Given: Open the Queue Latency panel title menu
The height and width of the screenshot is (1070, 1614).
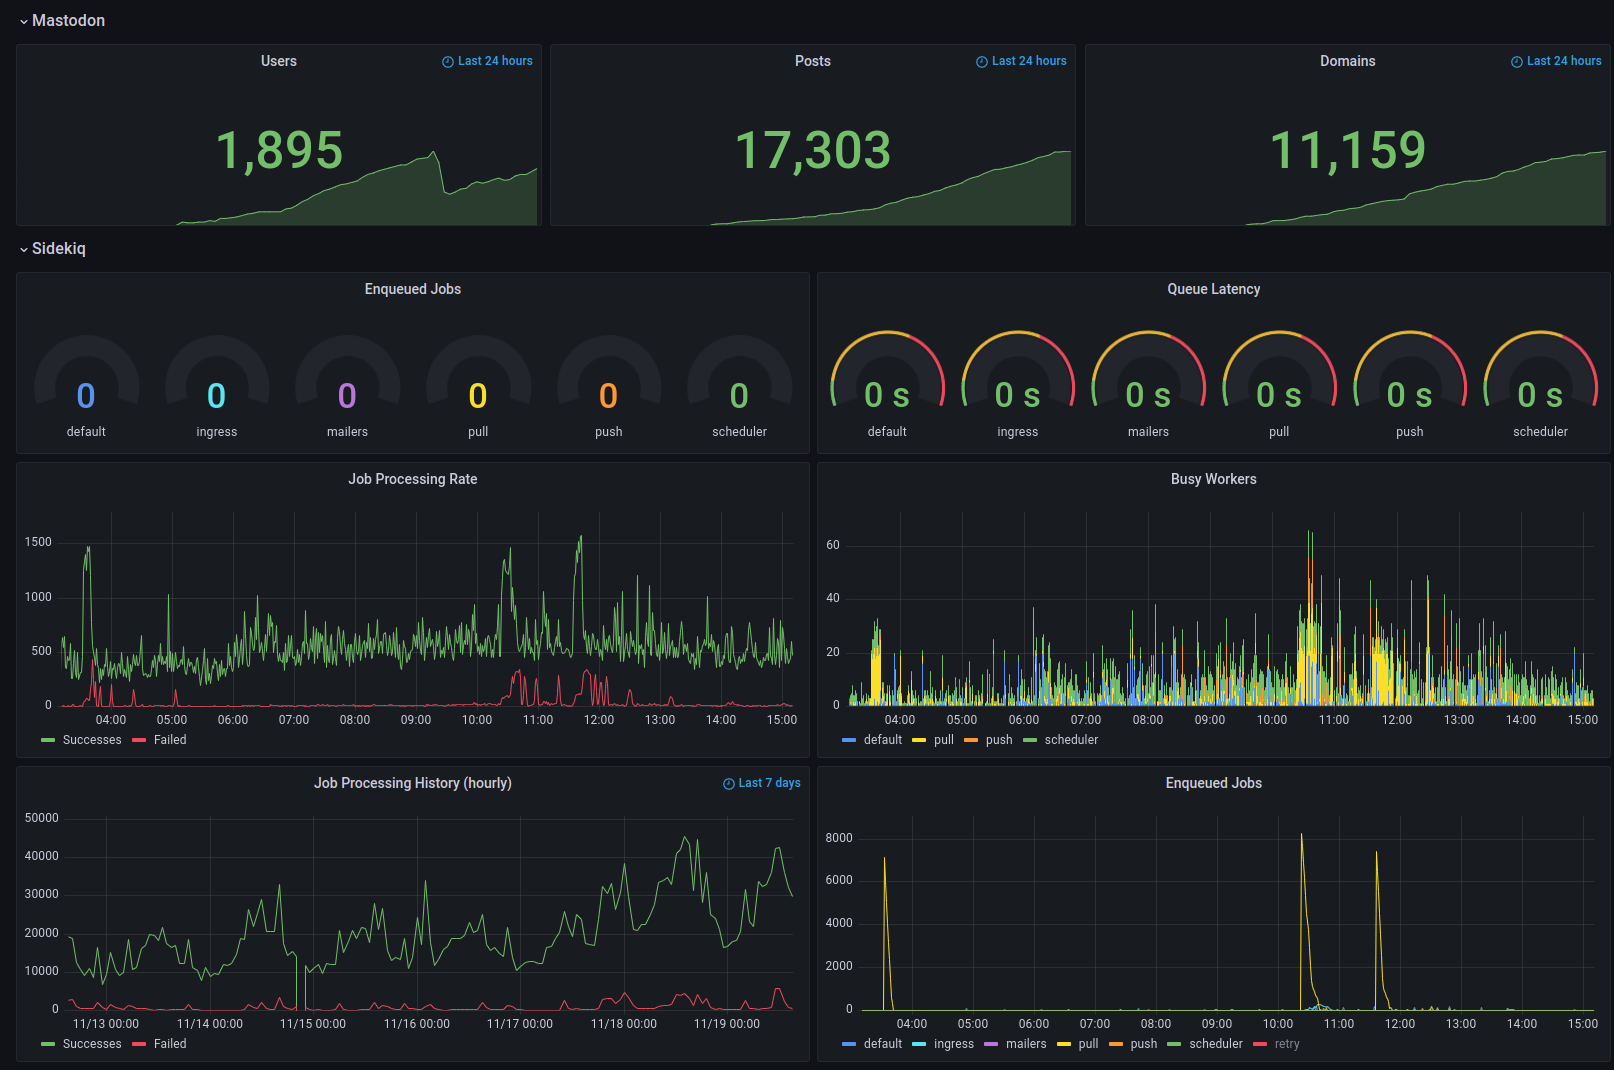Looking at the screenshot, I should tap(1213, 289).
